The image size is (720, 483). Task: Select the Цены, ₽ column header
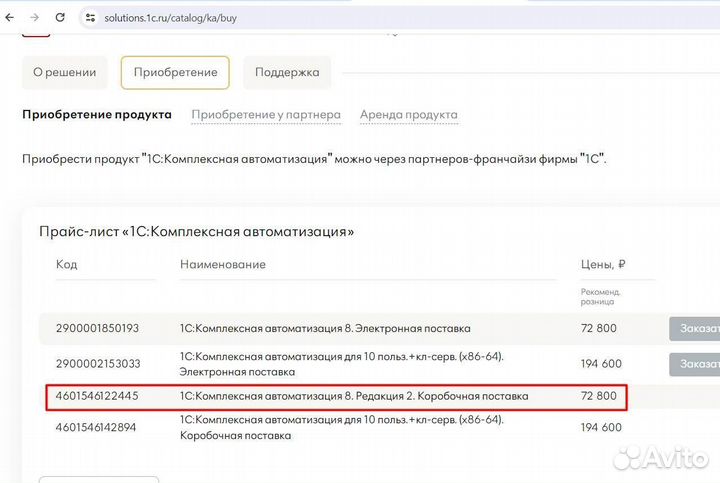tap(603, 264)
